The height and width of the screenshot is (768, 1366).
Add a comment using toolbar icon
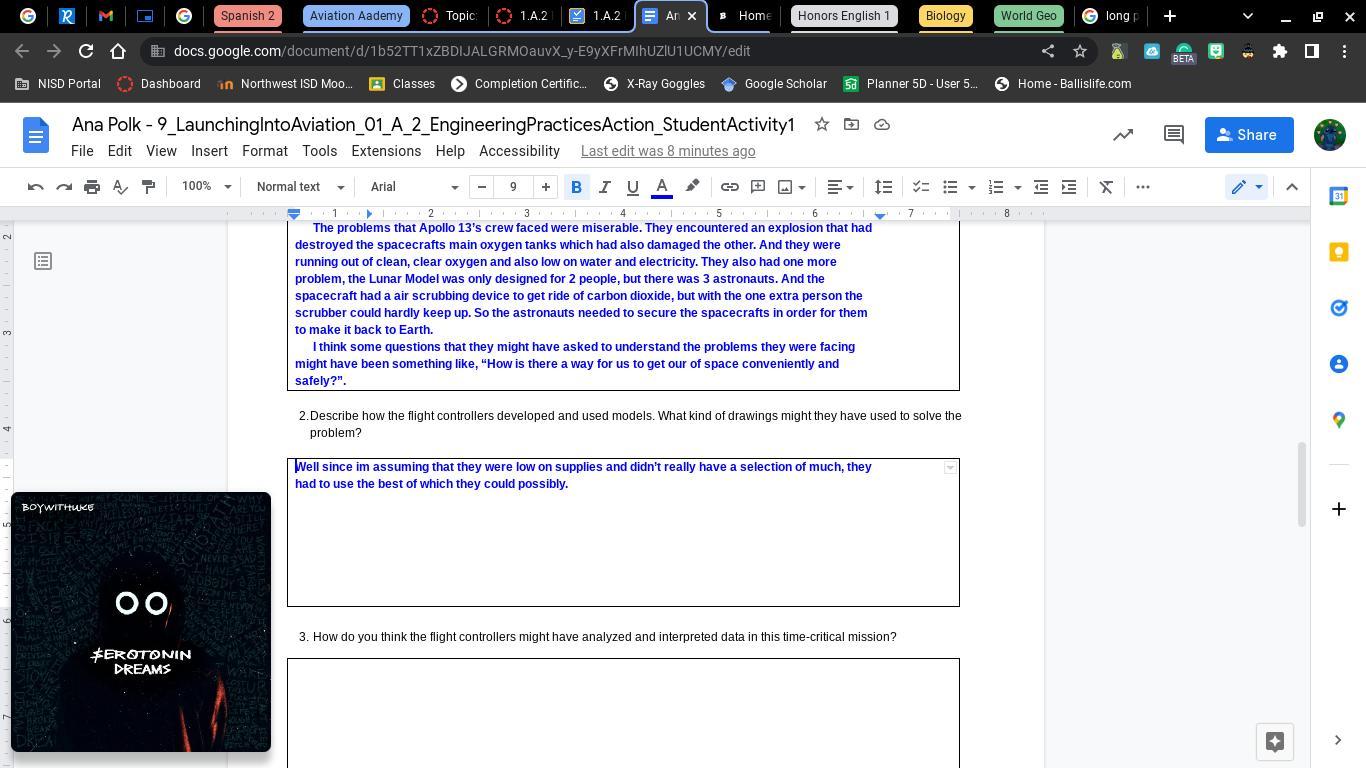[758, 187]
